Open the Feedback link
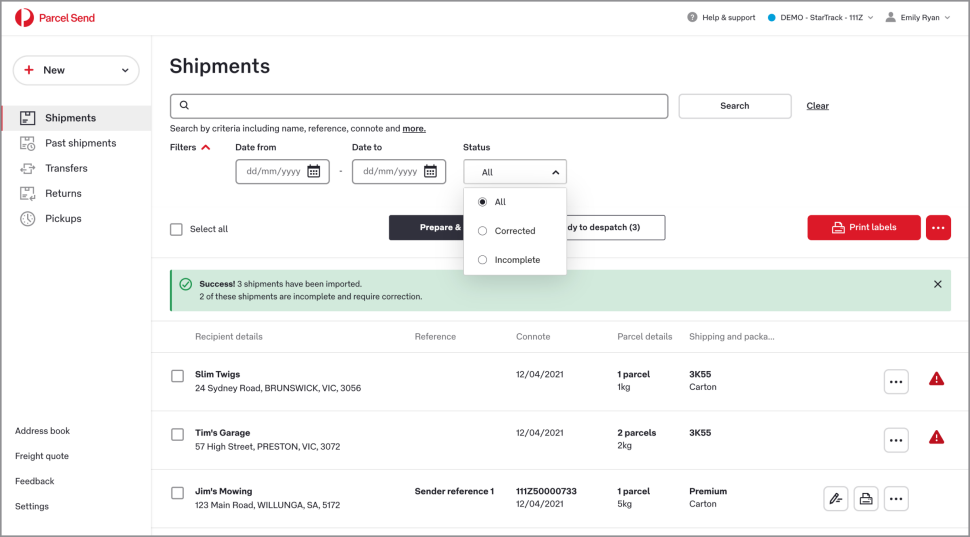Viewport: 970px width, 537px height. [35, 481]
